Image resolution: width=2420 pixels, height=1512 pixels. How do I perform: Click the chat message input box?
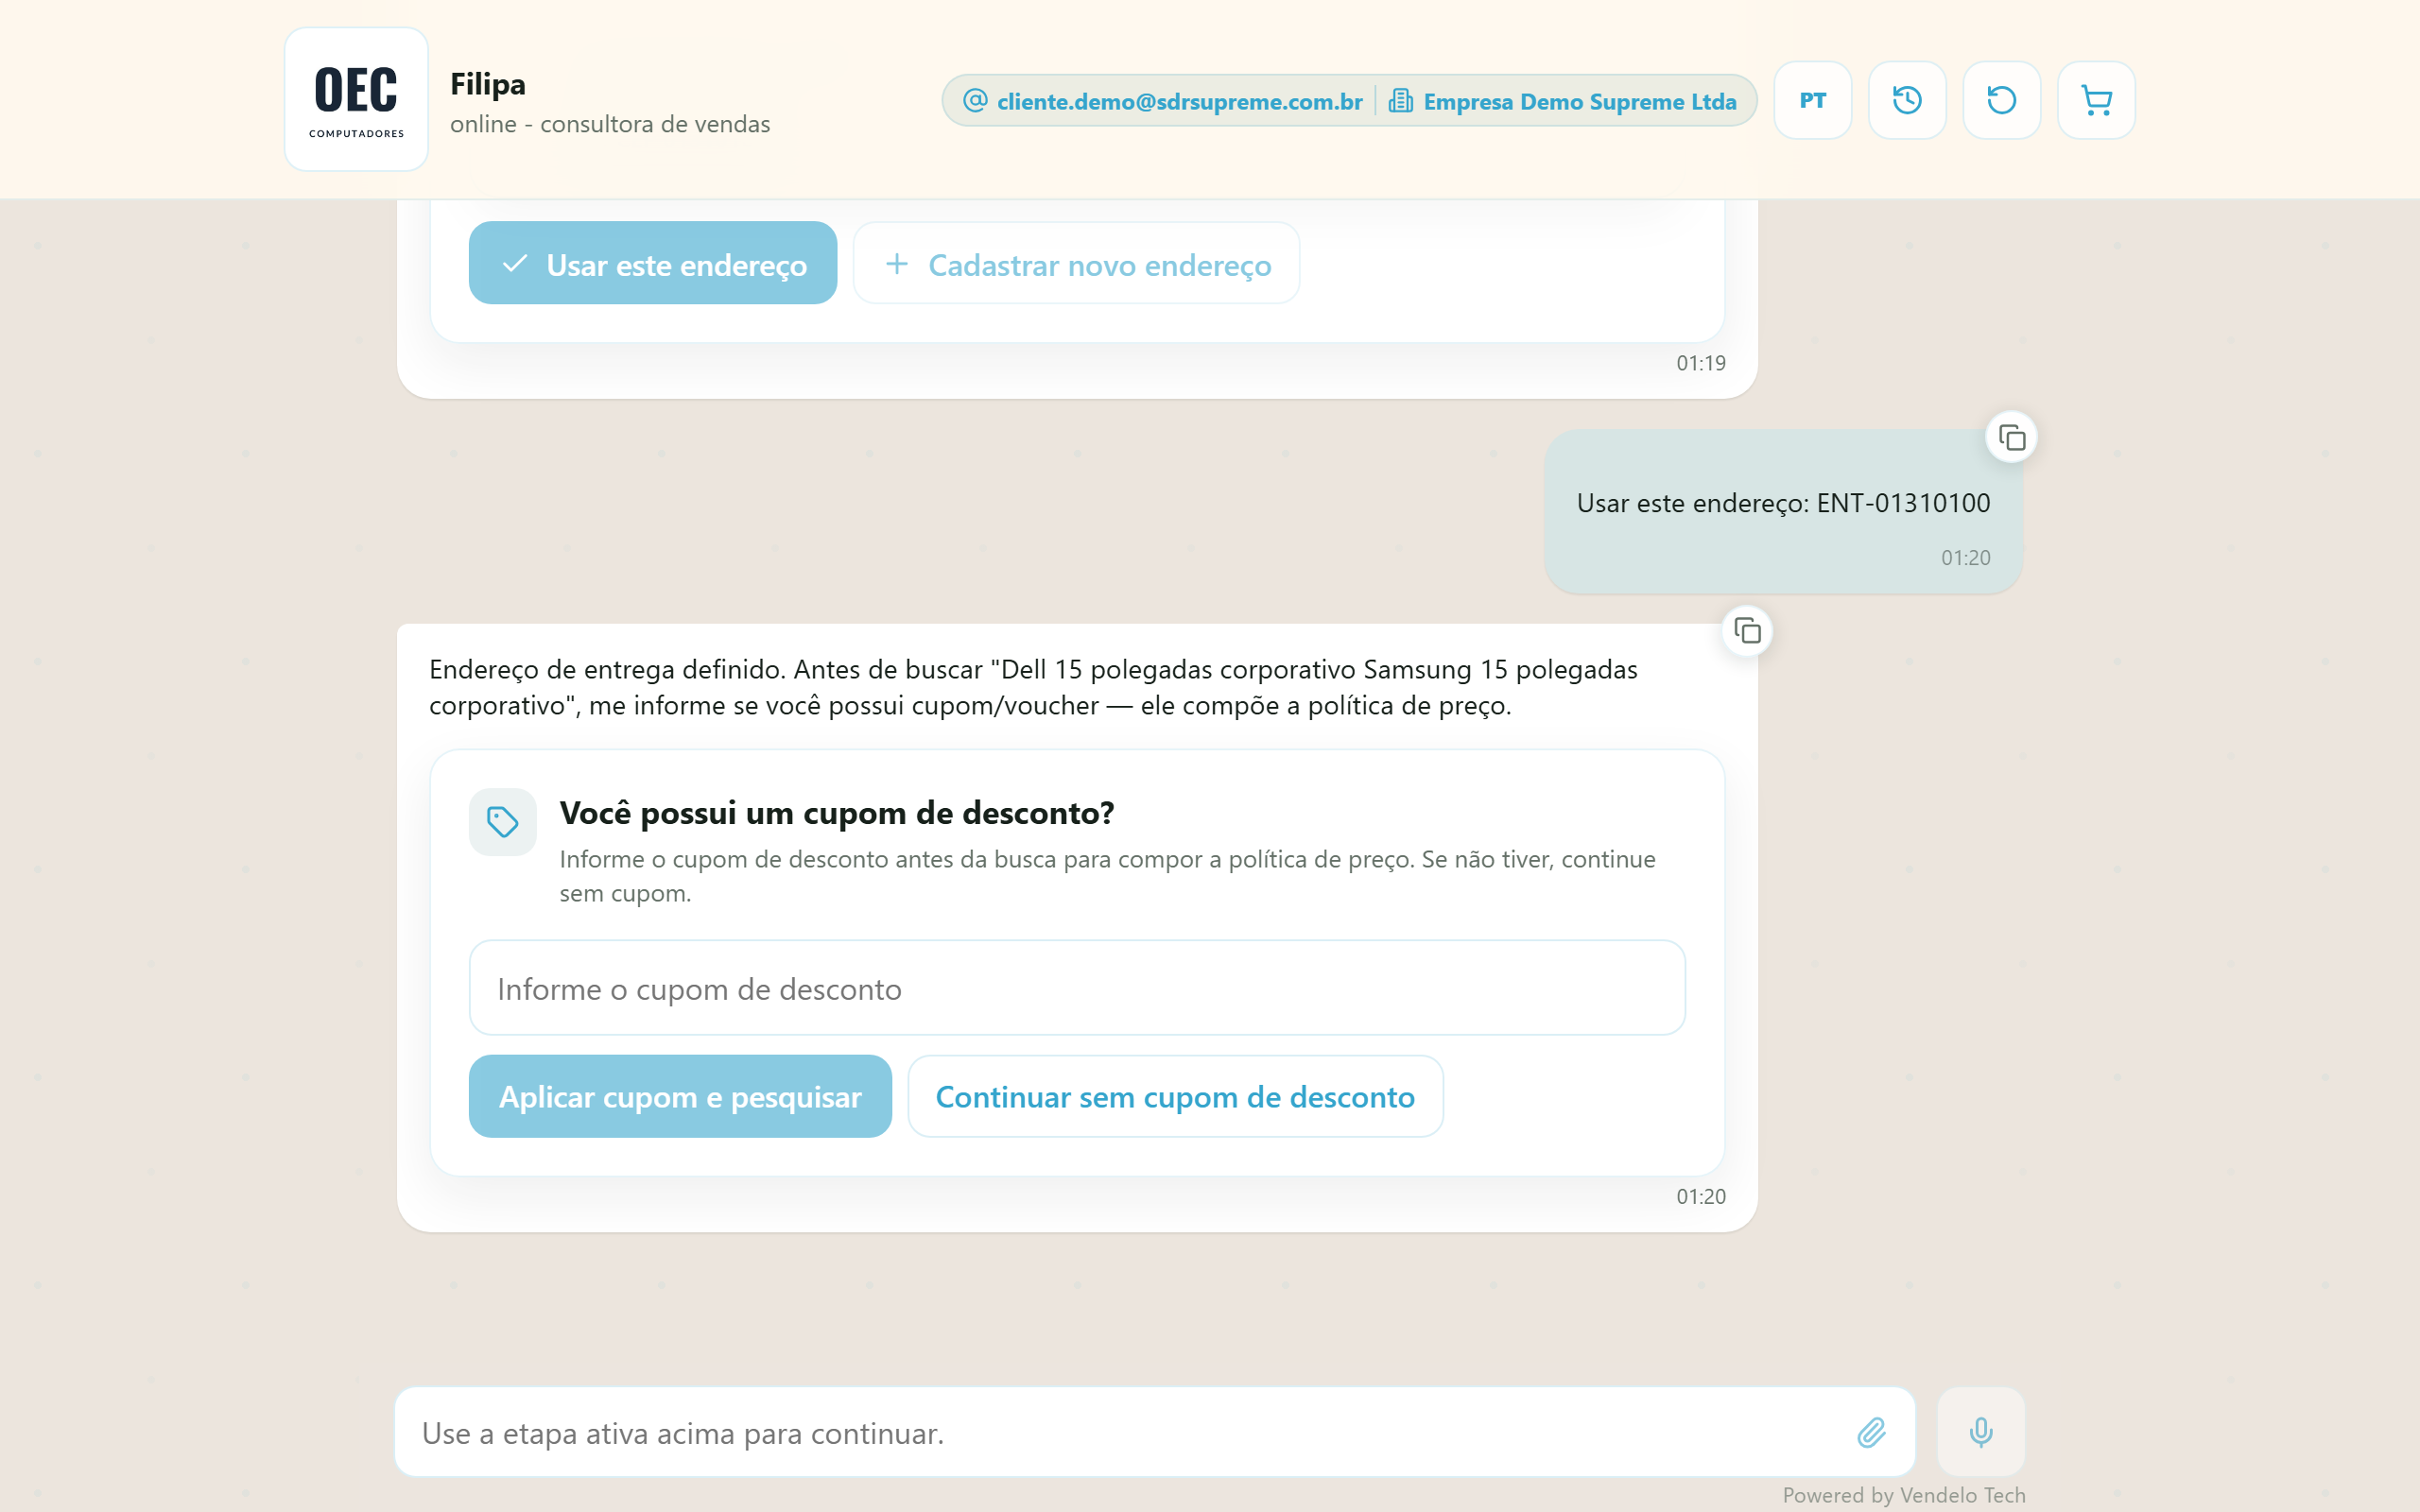pyautogui.click(x=1155, y=1432)
